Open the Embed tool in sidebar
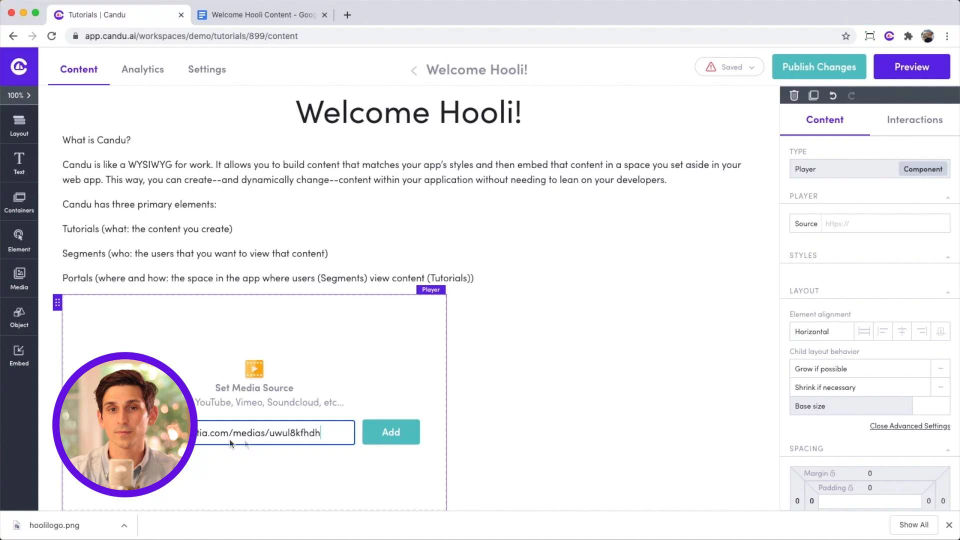The height and width of the screenshot is (540, 960). 19,355
